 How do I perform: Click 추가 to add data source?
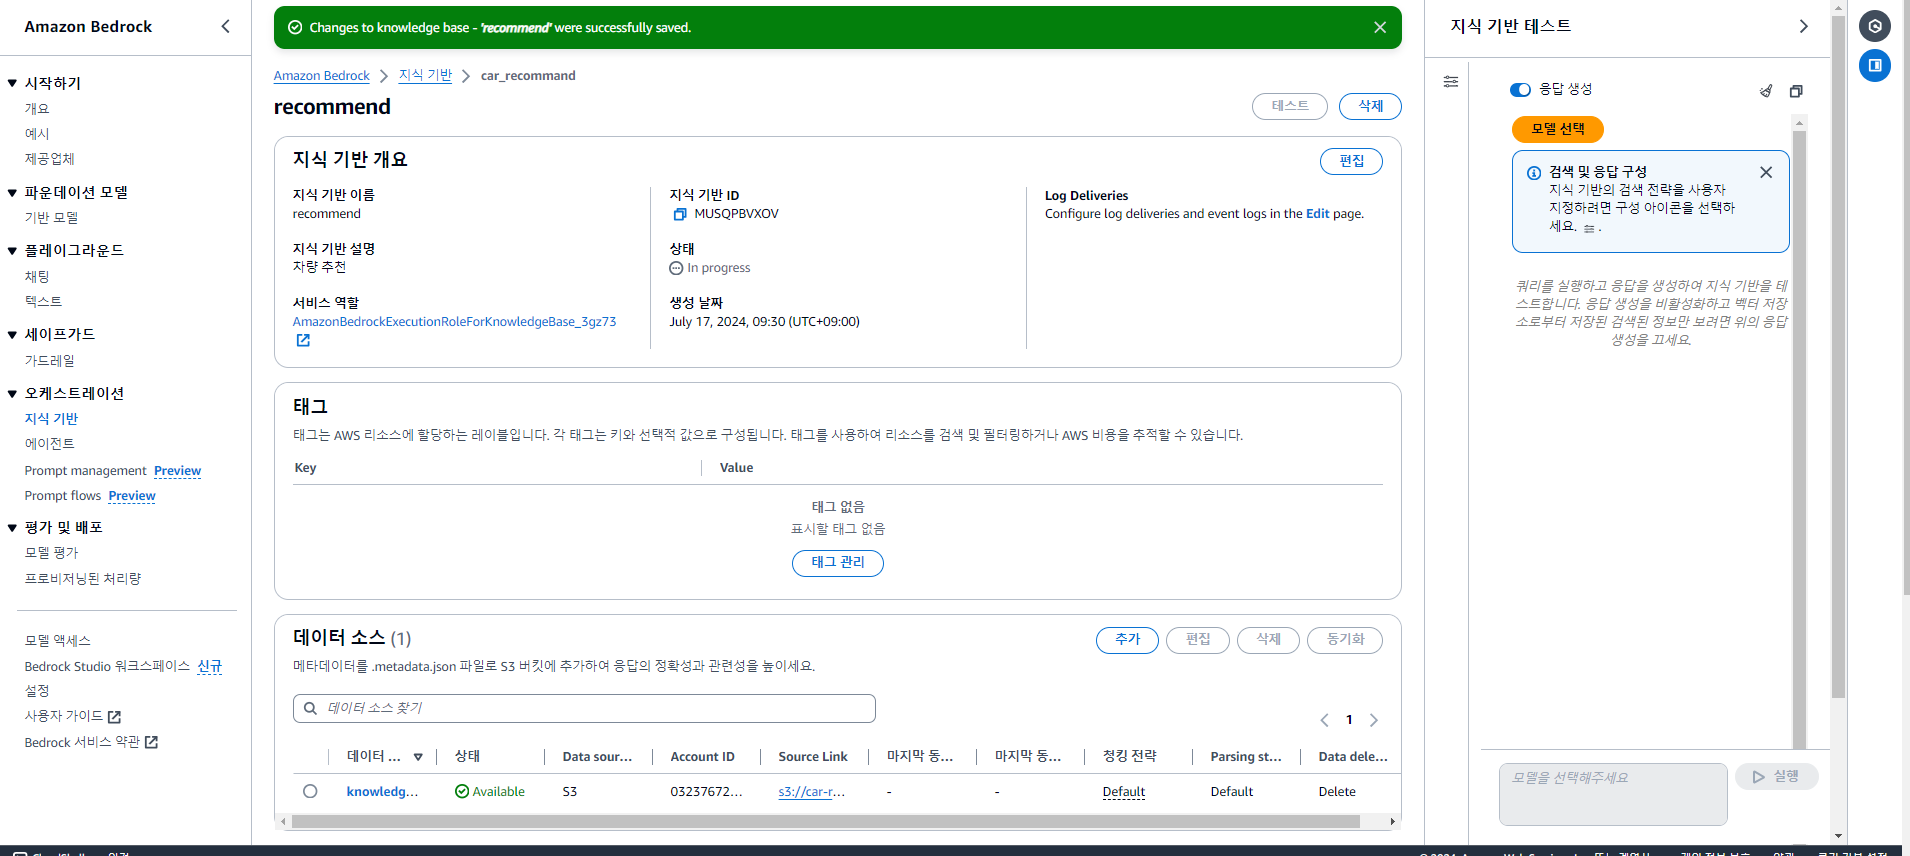[x=1127, y=640]
